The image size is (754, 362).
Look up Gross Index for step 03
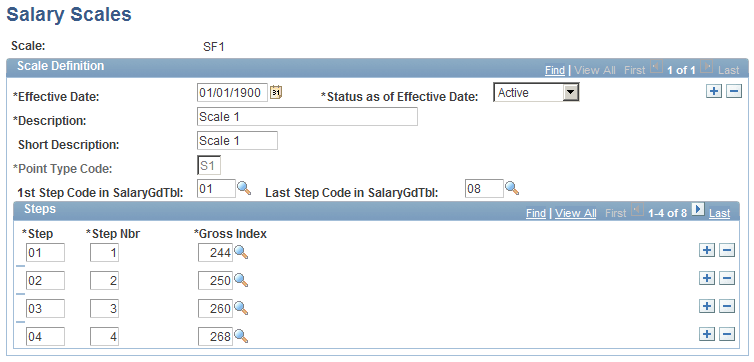(241, 308)
